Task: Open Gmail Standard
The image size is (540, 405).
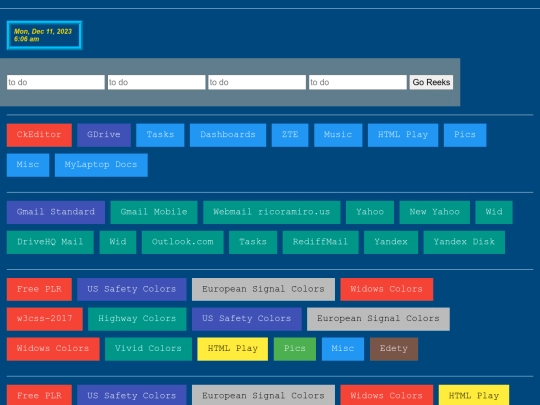Action: (56, 212)
